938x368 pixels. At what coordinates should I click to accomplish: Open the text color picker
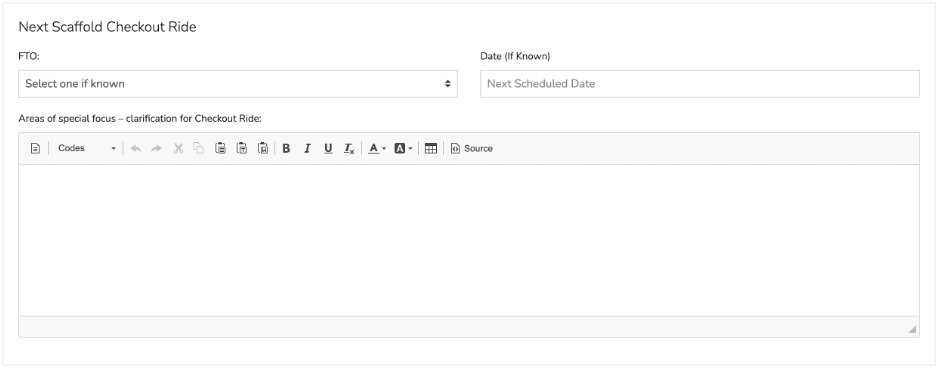coord(377,148)
